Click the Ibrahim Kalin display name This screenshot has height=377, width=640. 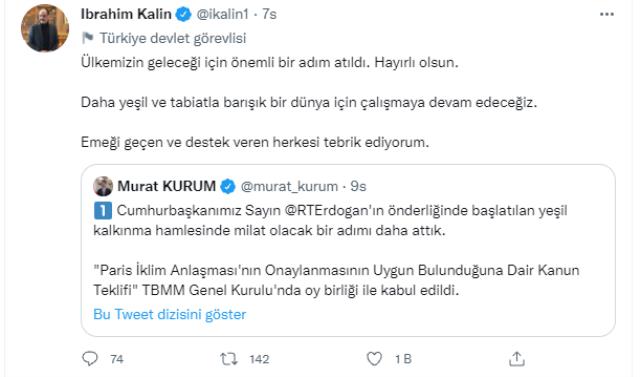coord(126,14)
